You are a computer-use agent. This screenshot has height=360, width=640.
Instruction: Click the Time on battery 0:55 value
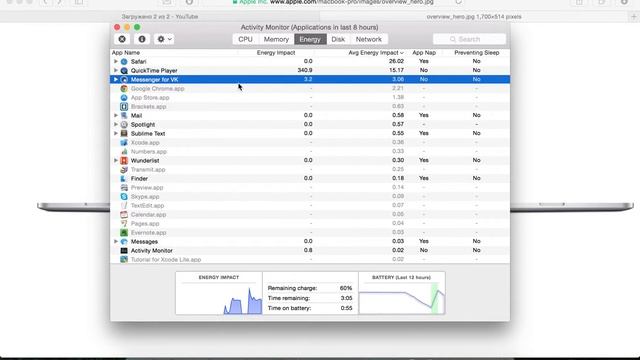pyautogui.click(x=346, y=308)
